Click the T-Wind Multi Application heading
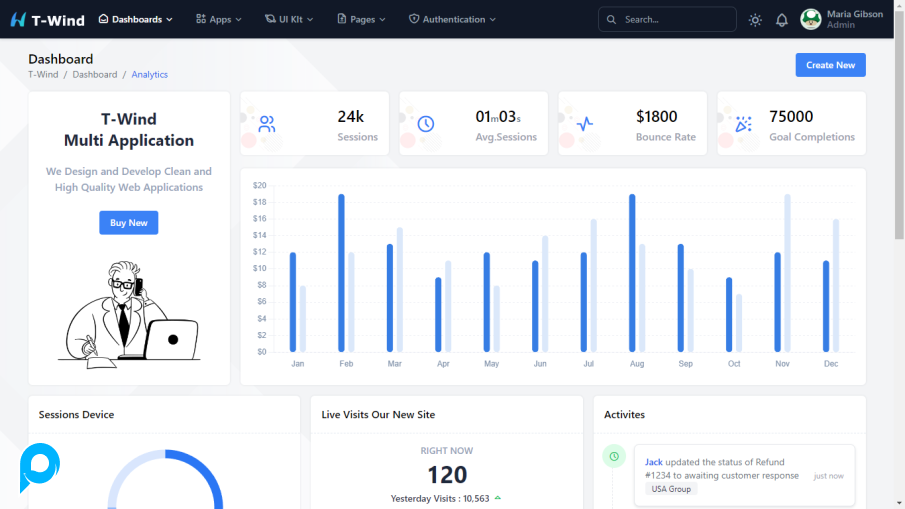 (129, 129)
